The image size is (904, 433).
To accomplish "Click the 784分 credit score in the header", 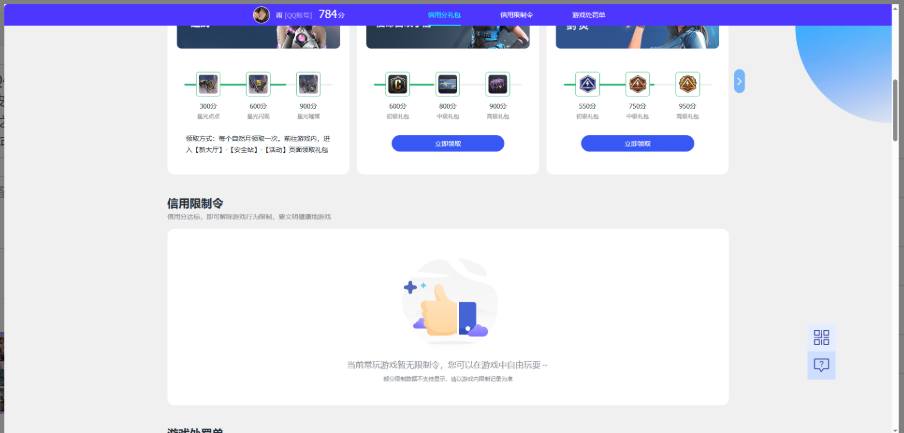I will tap(332, 14).
